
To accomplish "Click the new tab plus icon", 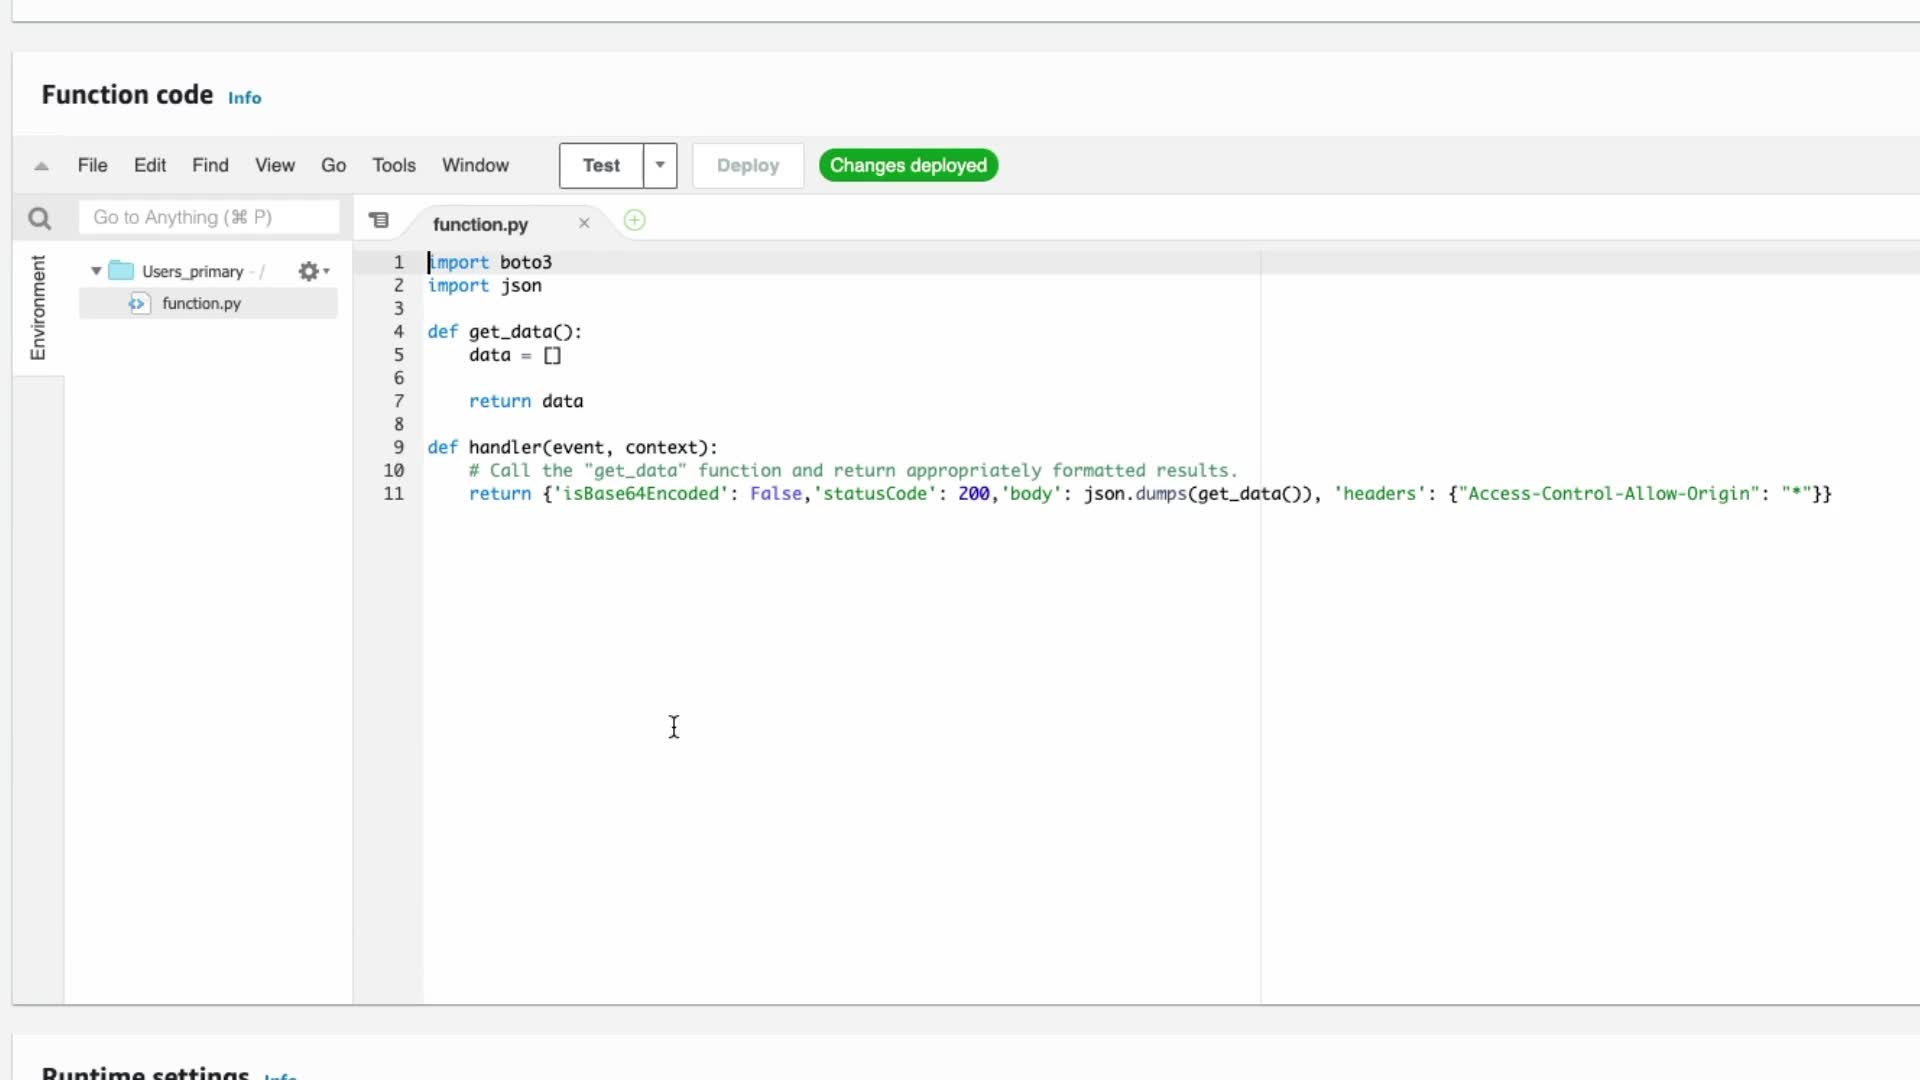I will [634, 220].
